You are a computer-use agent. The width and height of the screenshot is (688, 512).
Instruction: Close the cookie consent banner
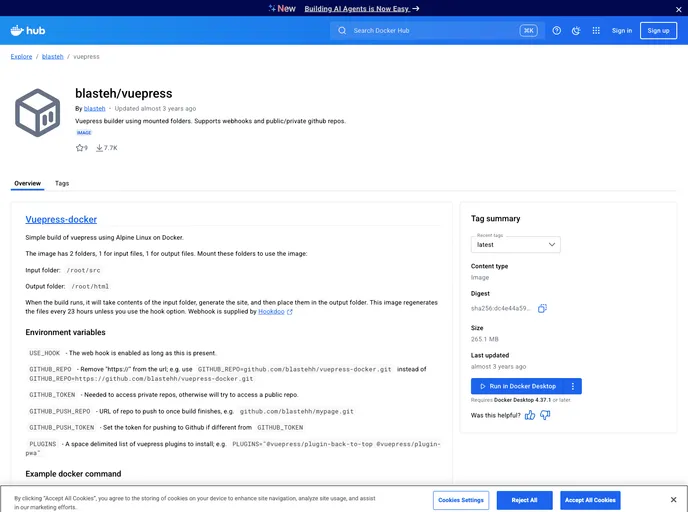pos(674,500)
